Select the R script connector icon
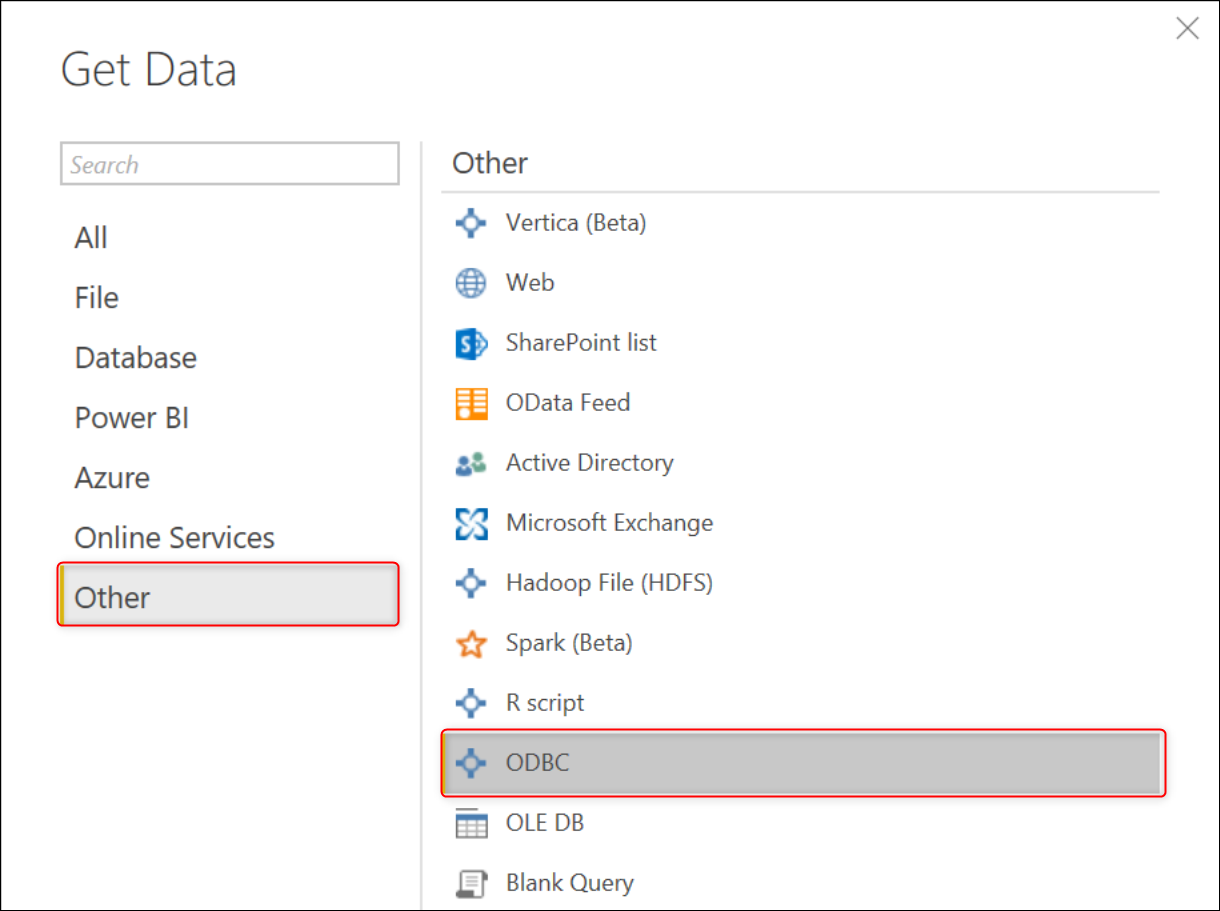 470,703
